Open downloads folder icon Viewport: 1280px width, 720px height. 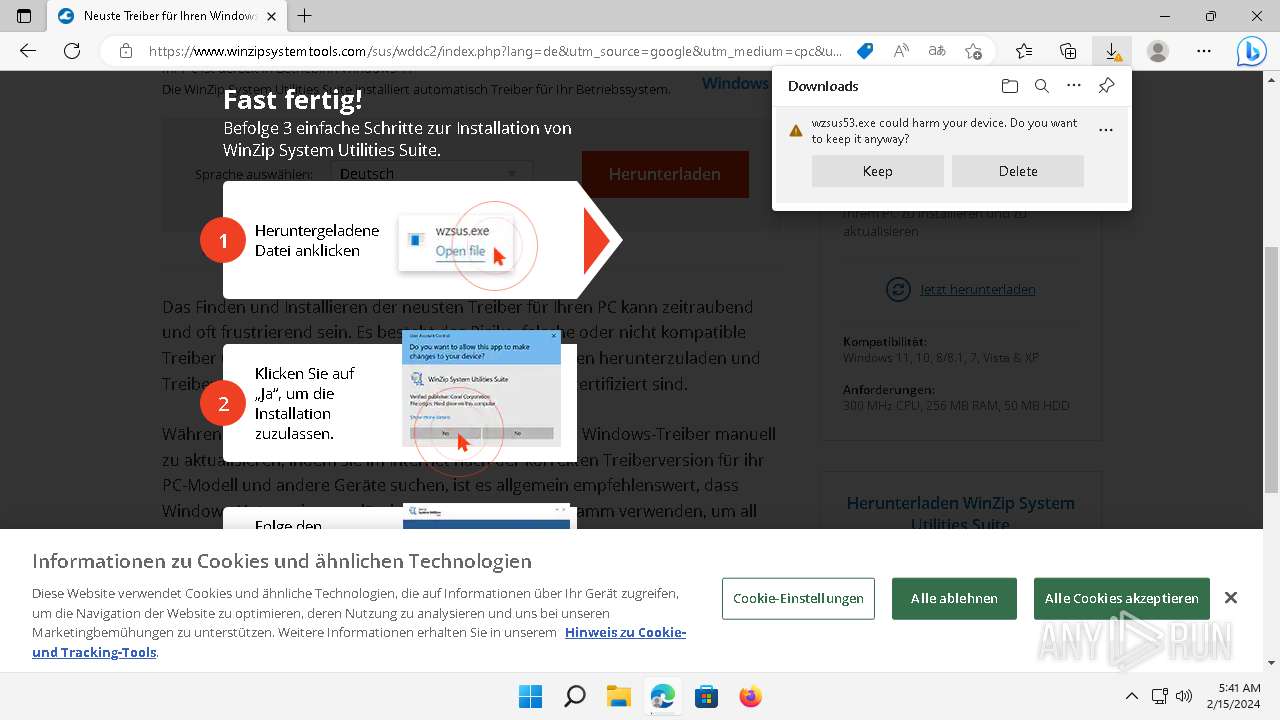[x=1010, y=86]
